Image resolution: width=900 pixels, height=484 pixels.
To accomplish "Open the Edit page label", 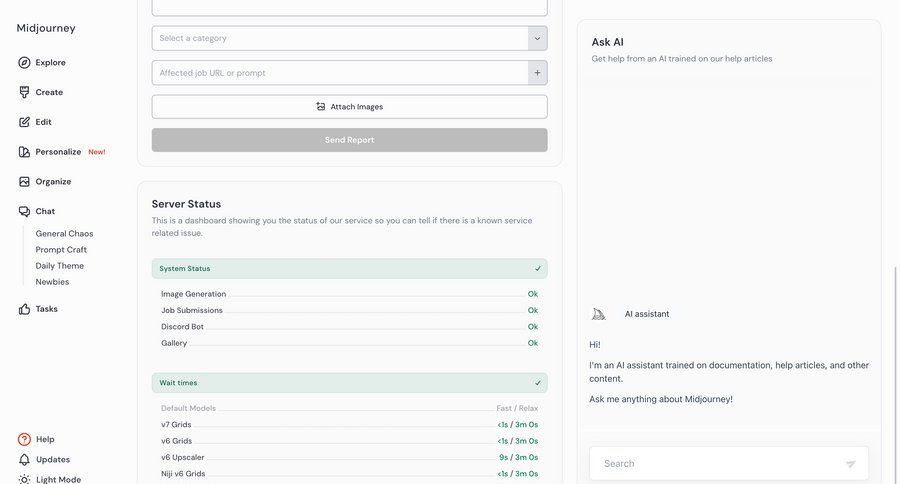I will pos(44,122).
